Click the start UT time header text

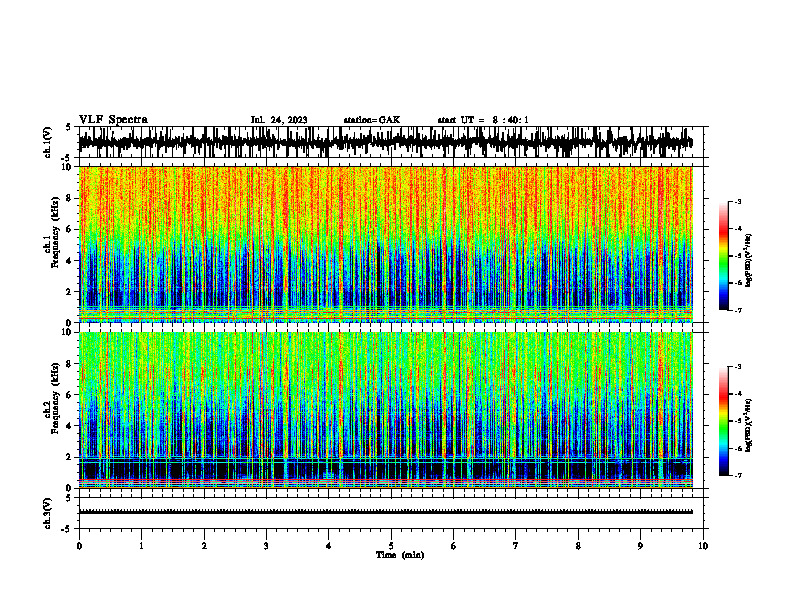click(483, 120)
